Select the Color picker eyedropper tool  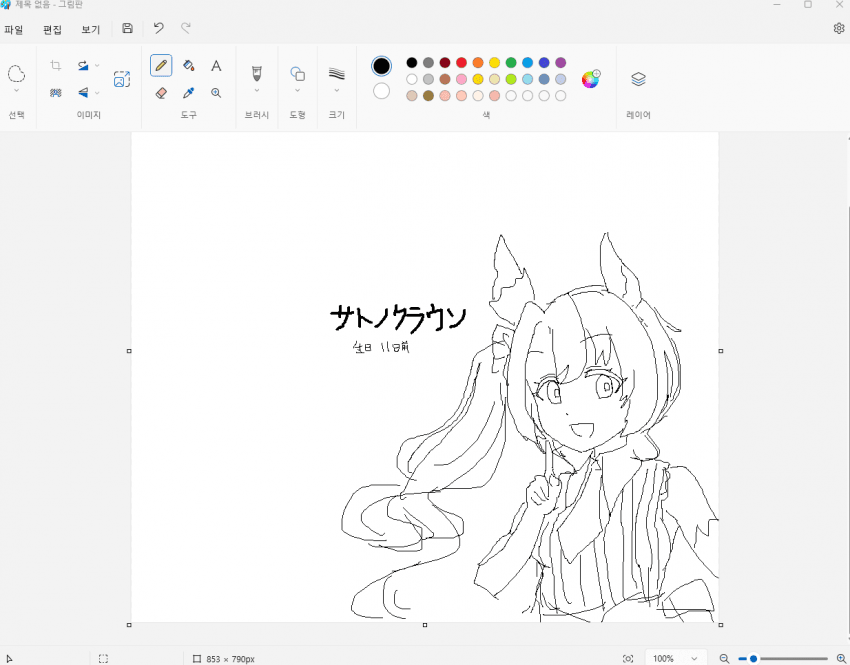[189, 93]
